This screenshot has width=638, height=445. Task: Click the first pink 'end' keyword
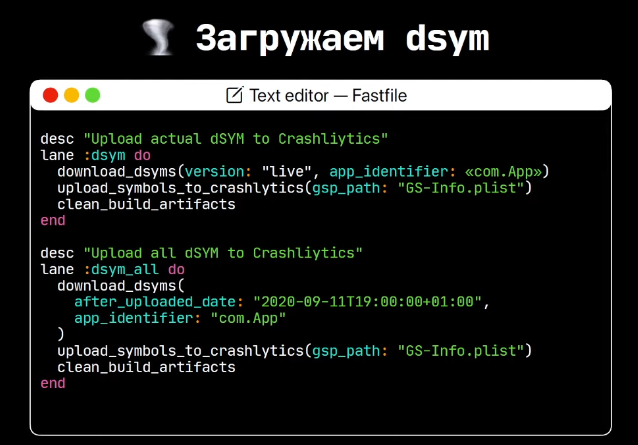pyautogui.click(x=53, y=220)
